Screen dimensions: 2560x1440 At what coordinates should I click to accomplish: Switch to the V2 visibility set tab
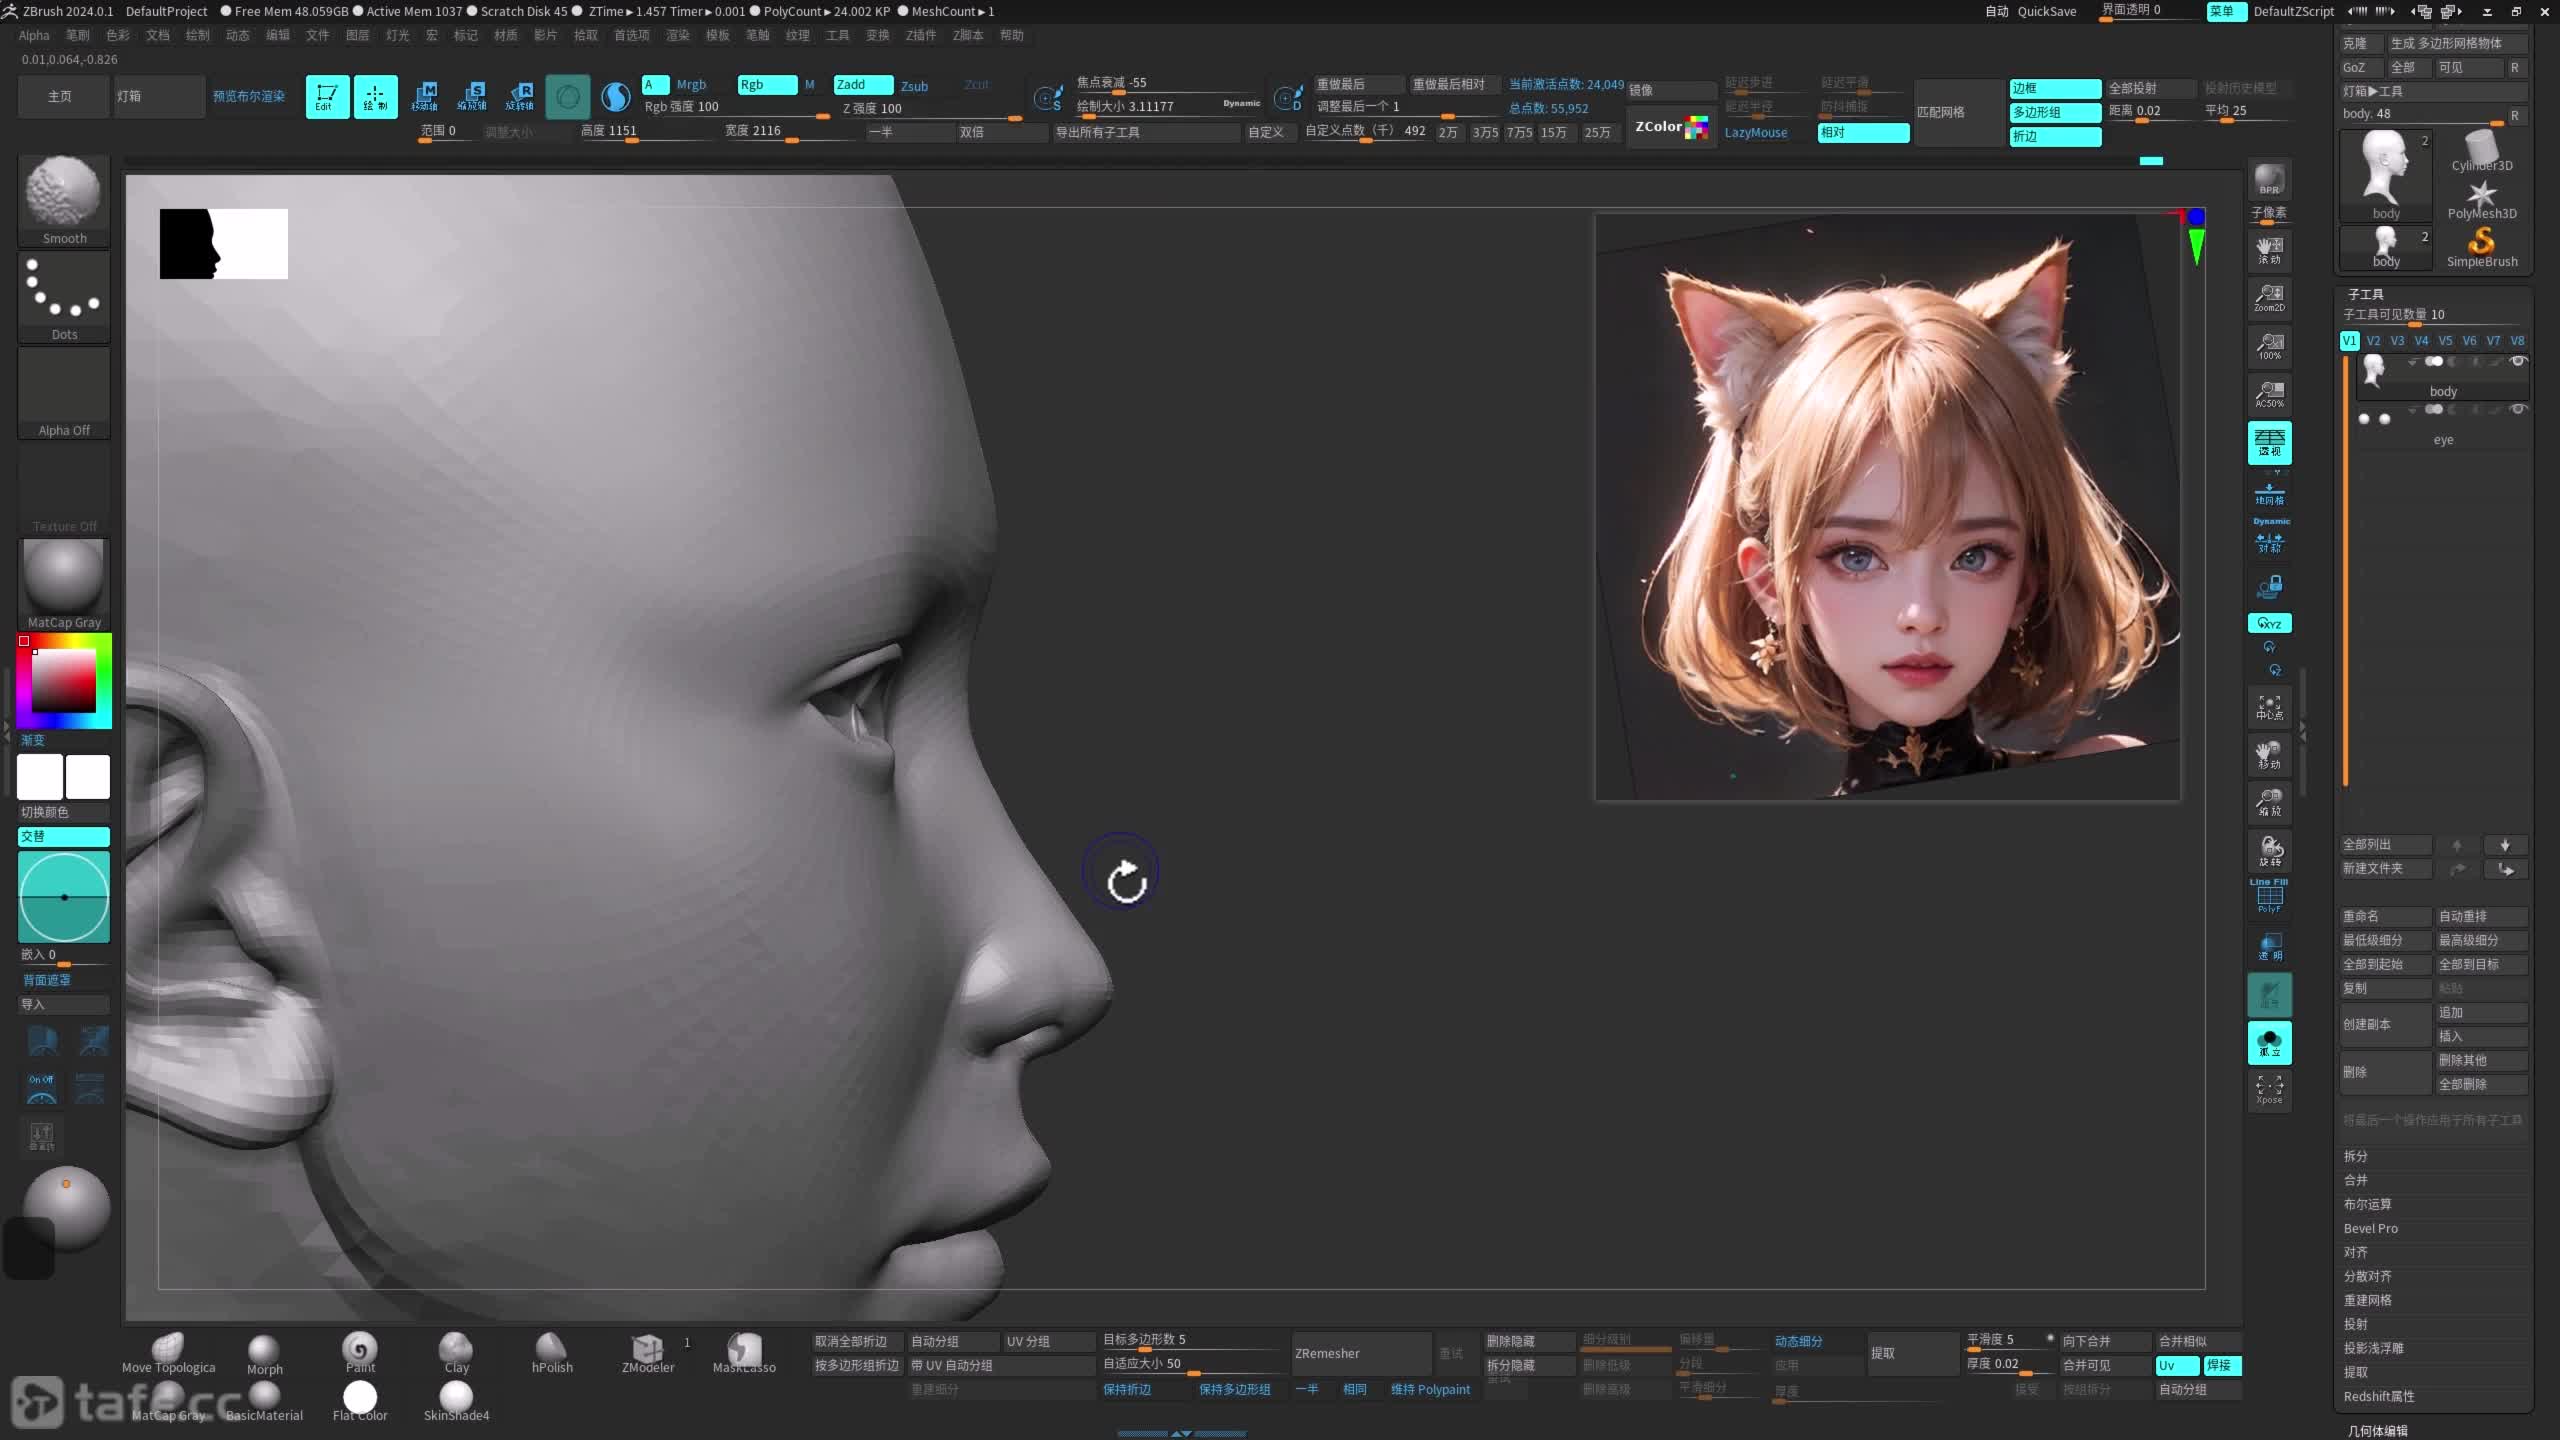pyautogui.click(x=2373, y=341)
